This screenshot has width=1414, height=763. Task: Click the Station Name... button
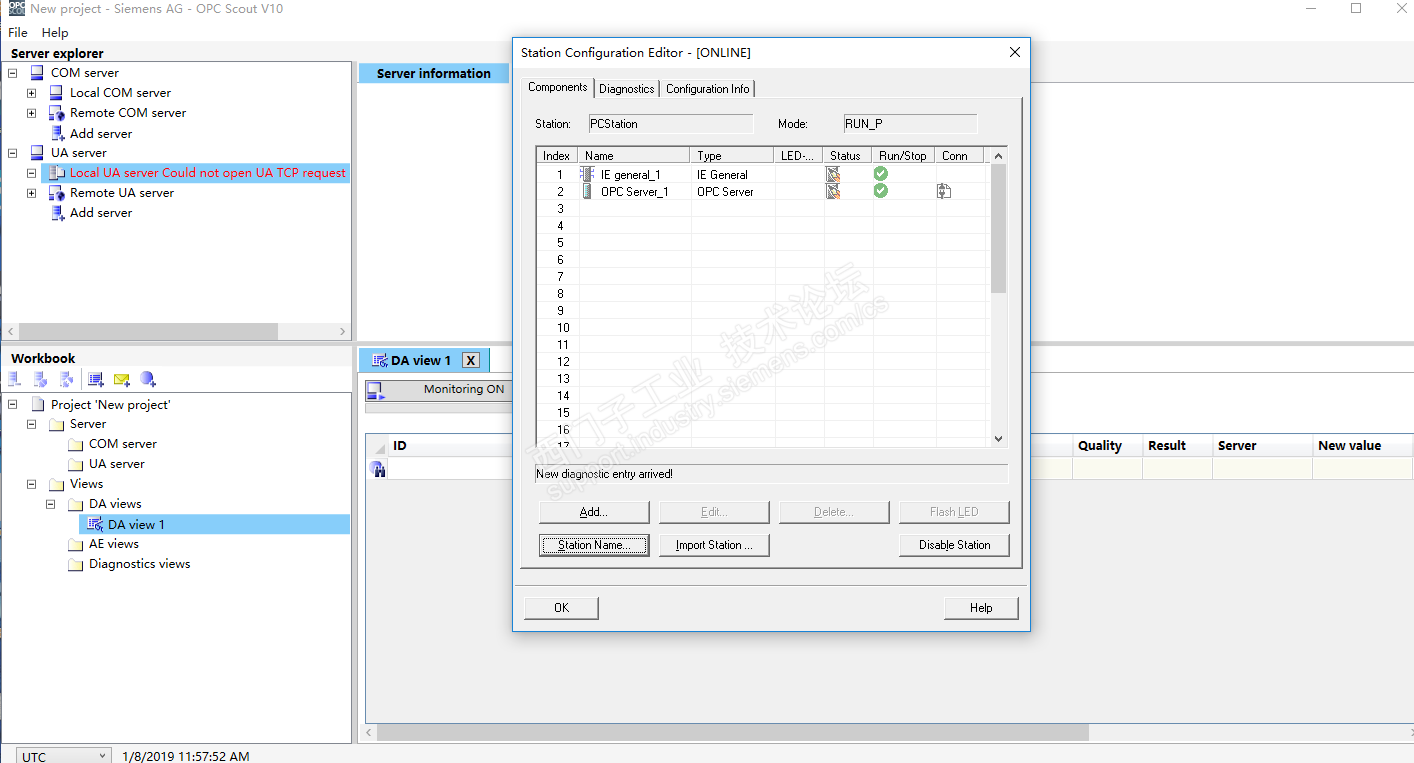coord(594,545)
